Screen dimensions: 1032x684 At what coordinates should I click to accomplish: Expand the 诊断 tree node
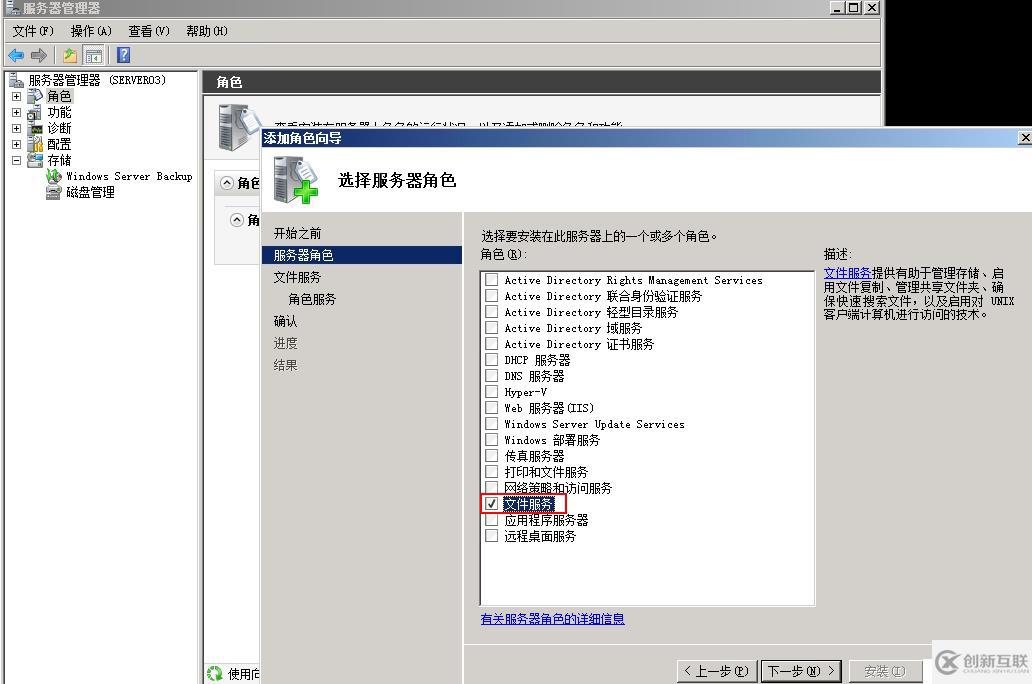(x=16, y=128)
